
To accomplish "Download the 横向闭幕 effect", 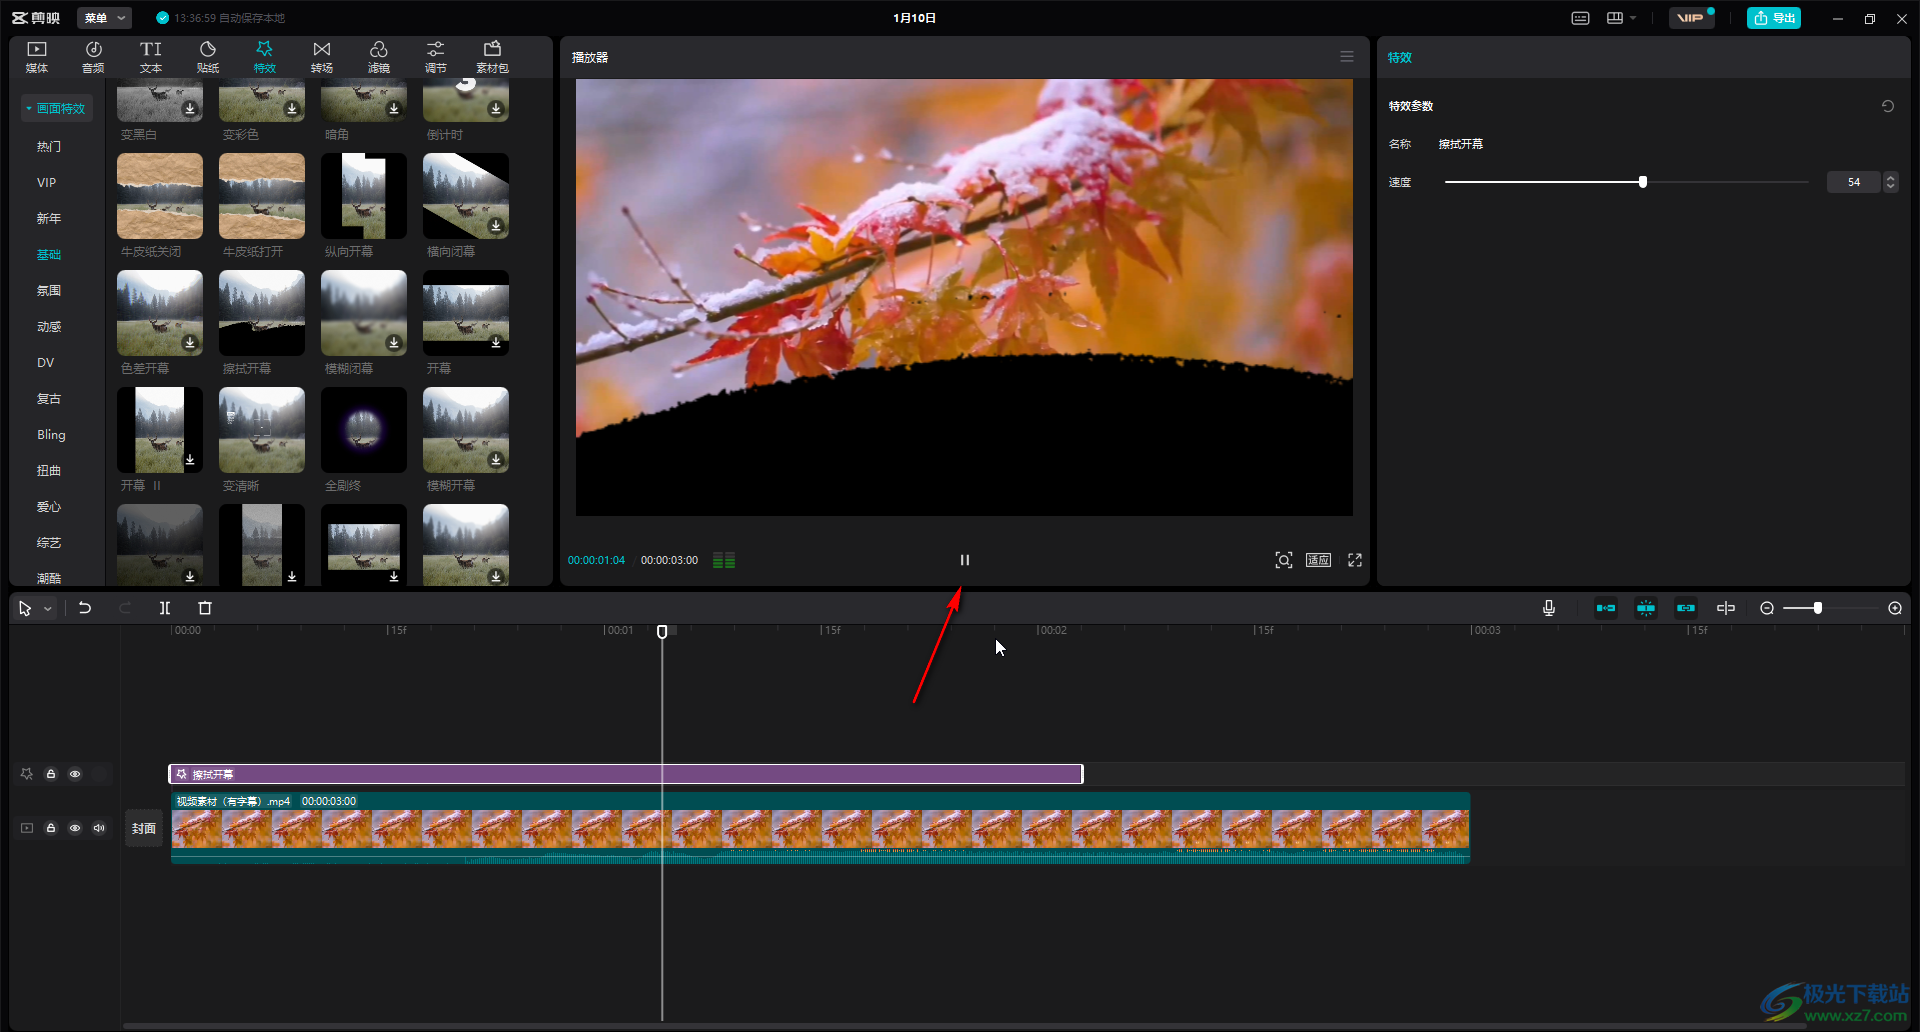I will [x=496, y=226].
